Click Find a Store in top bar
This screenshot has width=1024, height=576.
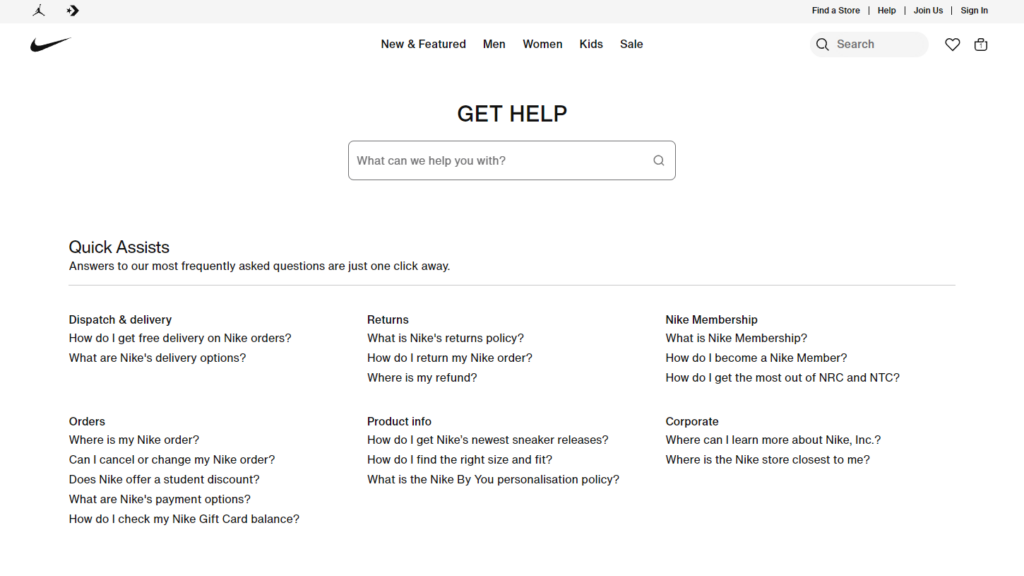(836, 10)
